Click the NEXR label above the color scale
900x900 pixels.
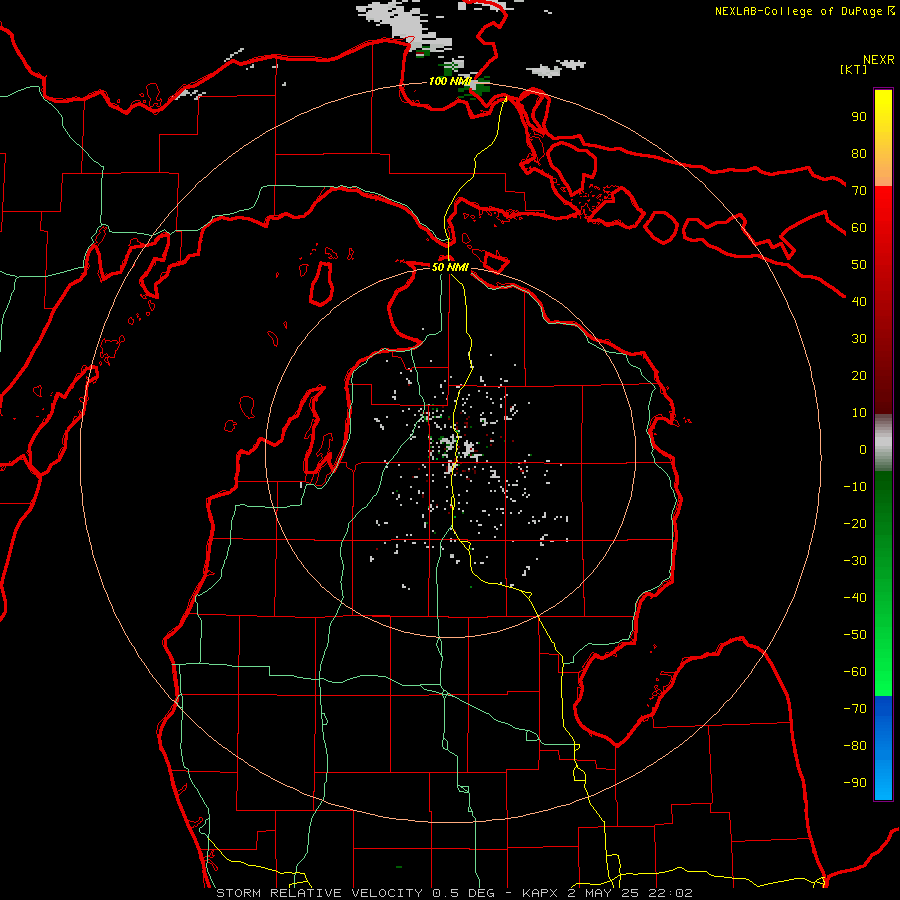point(878,60)
